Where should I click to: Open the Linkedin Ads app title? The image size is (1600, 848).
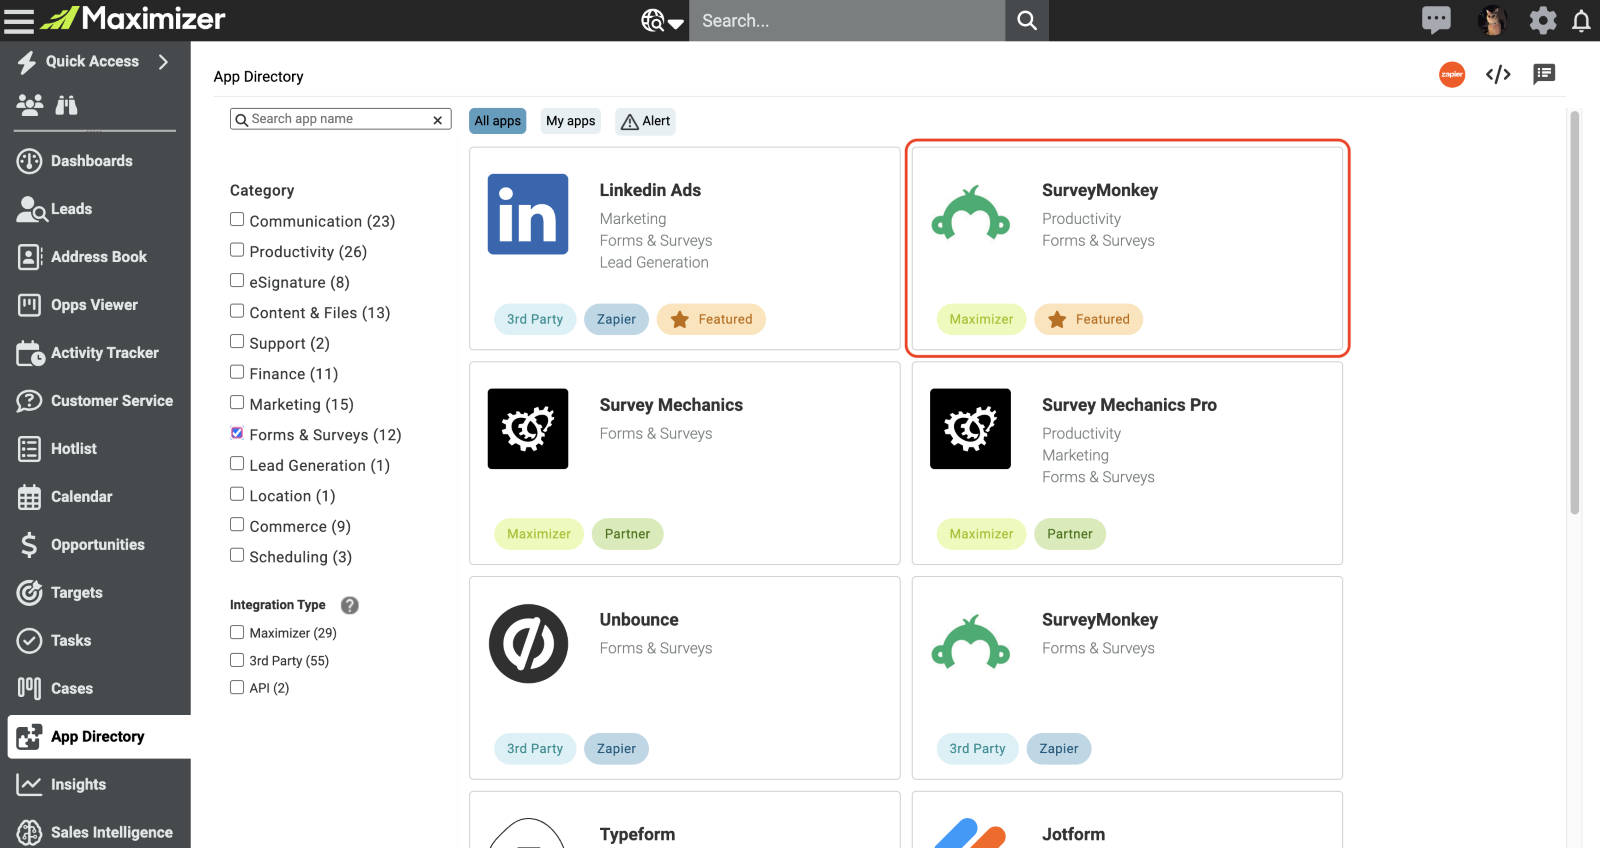650,190
